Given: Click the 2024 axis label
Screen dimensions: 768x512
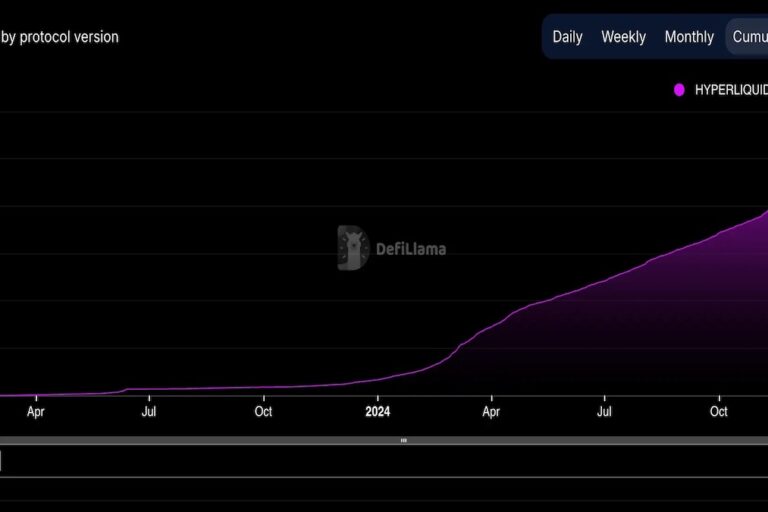Looking at the screenshot, I should point(378,412).
